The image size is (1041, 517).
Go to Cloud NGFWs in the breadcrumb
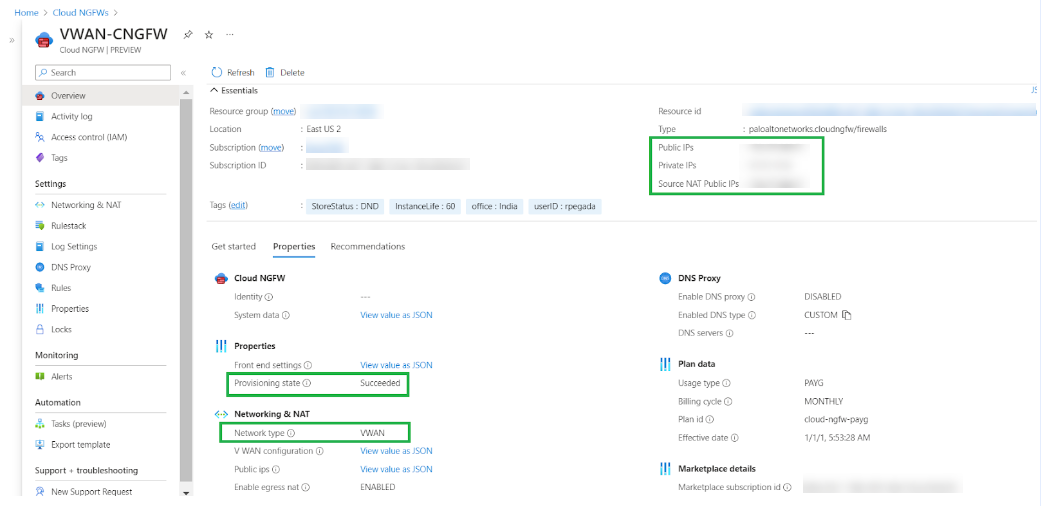pyautogui.click(x=80, y=13)
